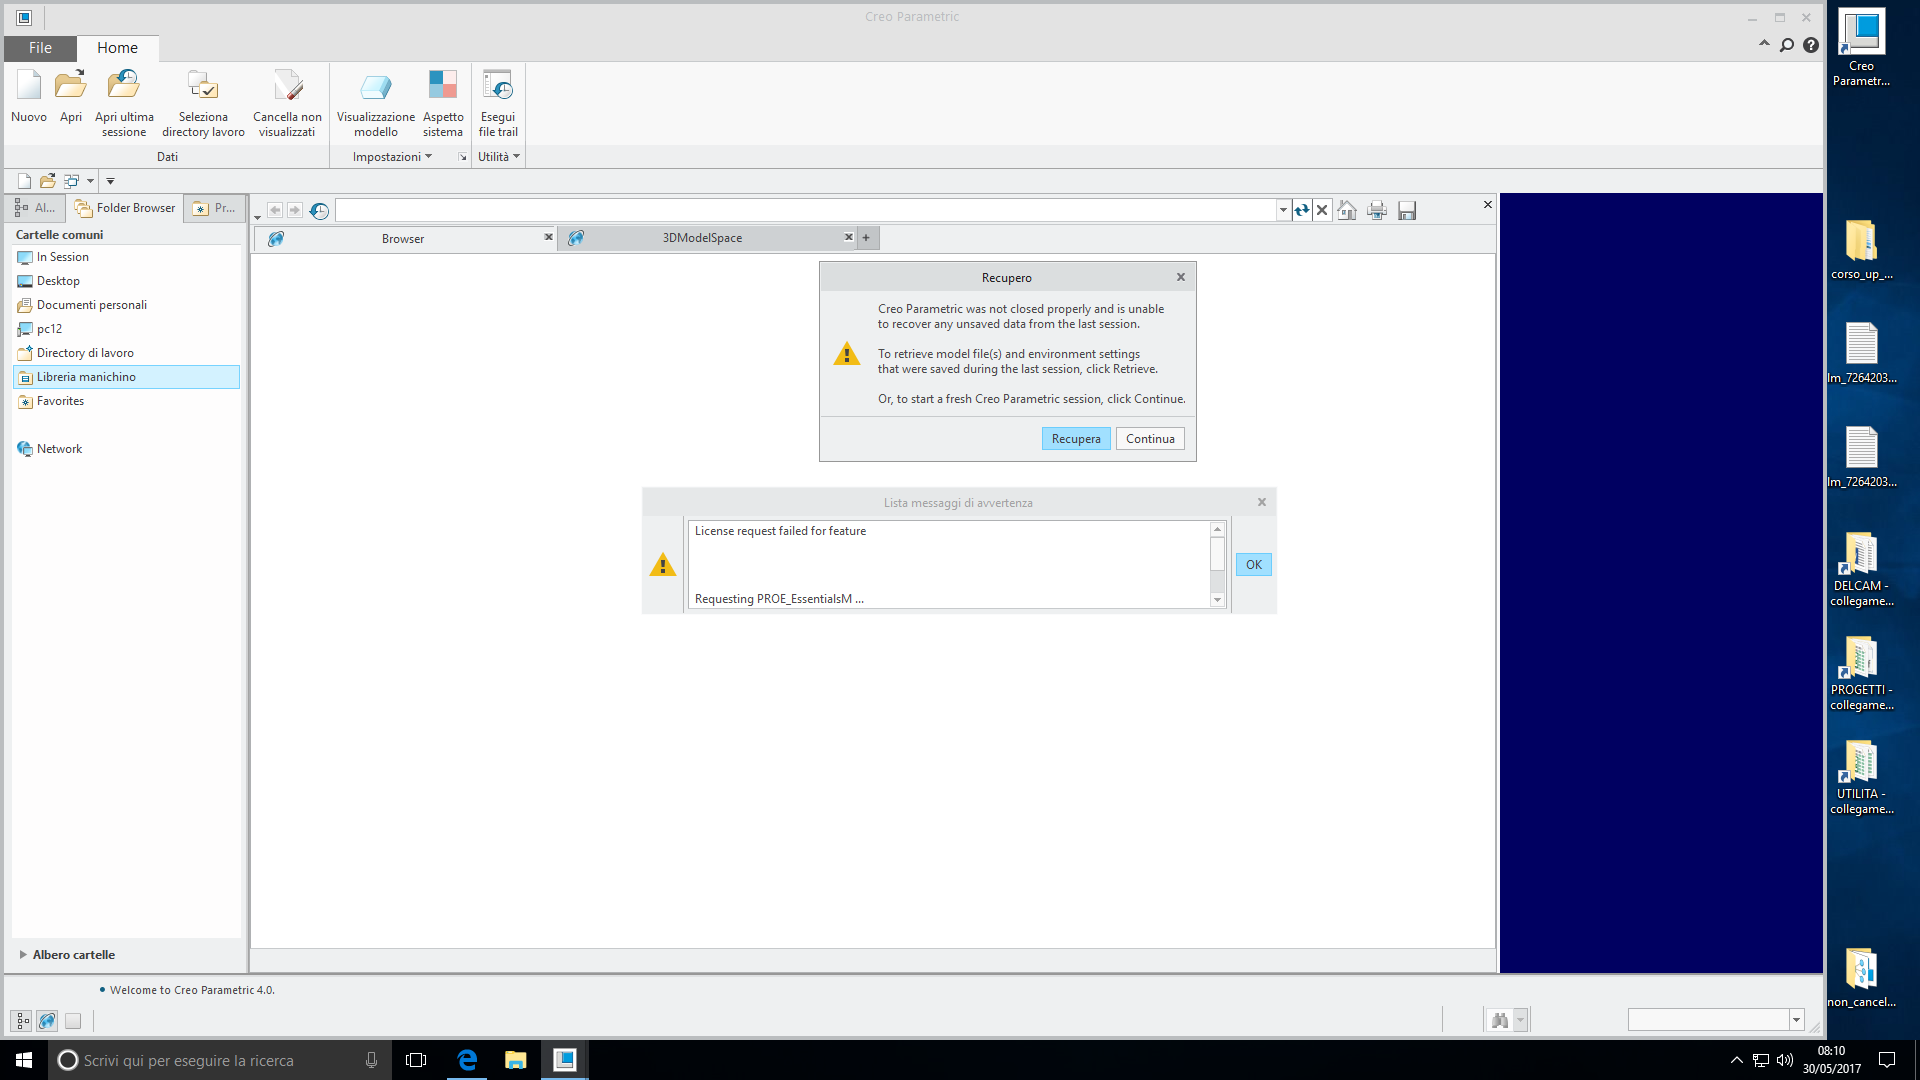Open the browser address bar dropdown arrow
The width and height of the screenshot is (1920, 1080).
coord(1283,210)
